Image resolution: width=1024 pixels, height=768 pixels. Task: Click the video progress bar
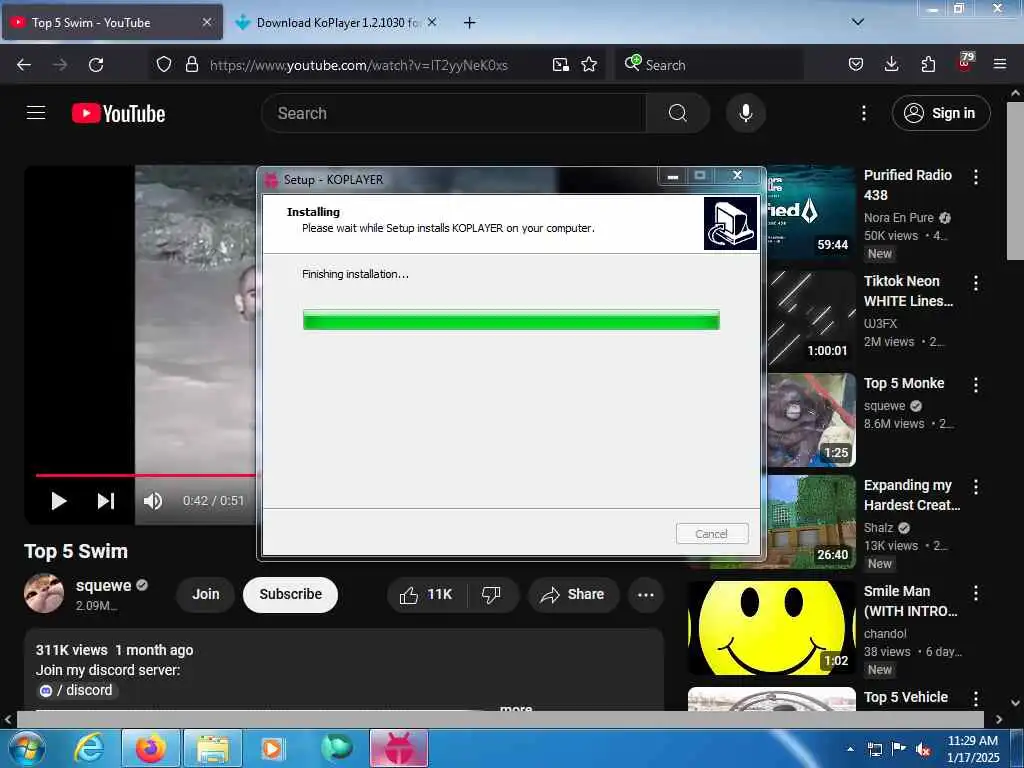point(145,475)
